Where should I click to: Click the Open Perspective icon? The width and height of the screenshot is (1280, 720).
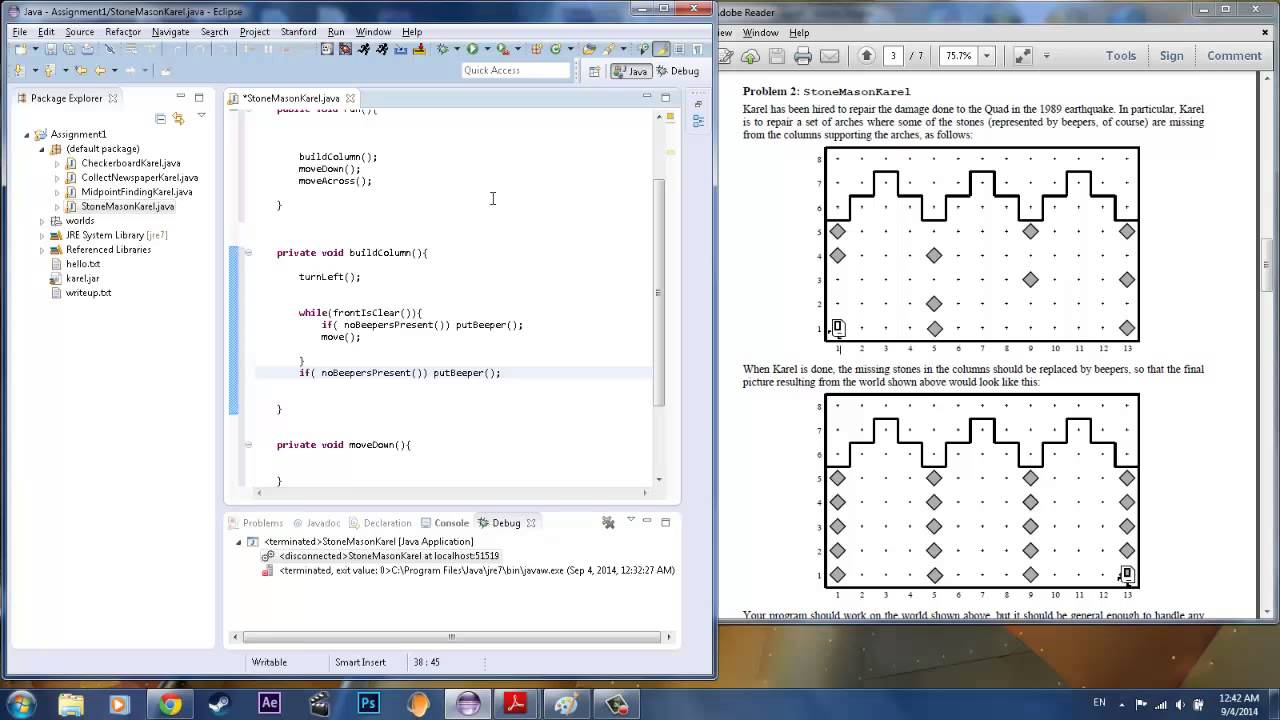[594, 71]
